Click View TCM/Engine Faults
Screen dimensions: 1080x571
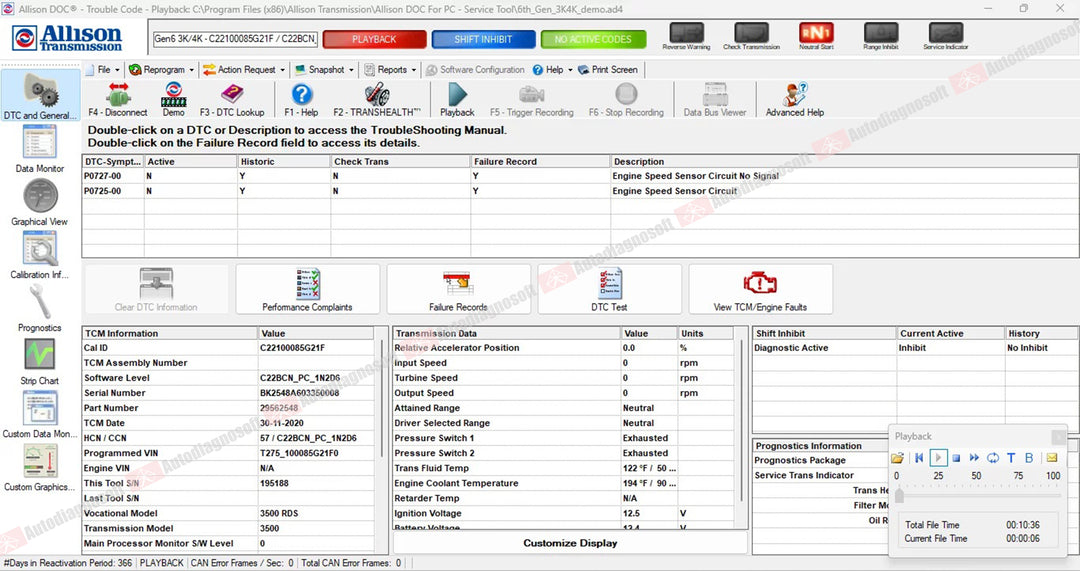(760, 289)
